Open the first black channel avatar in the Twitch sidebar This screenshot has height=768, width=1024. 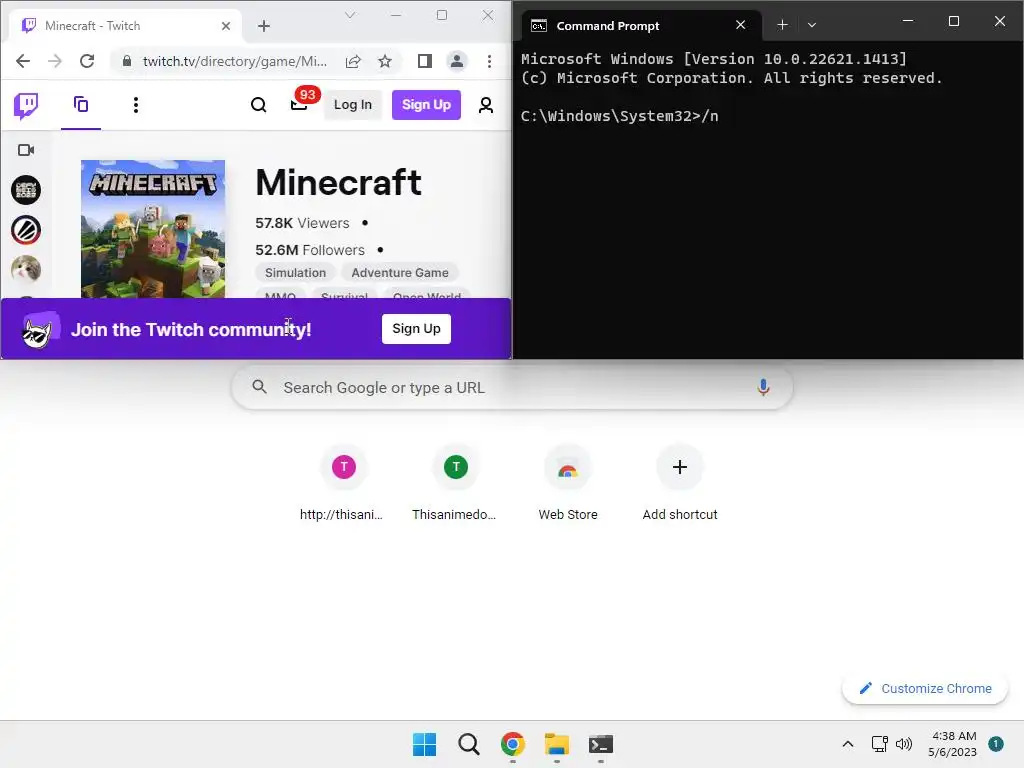(26, 190)
